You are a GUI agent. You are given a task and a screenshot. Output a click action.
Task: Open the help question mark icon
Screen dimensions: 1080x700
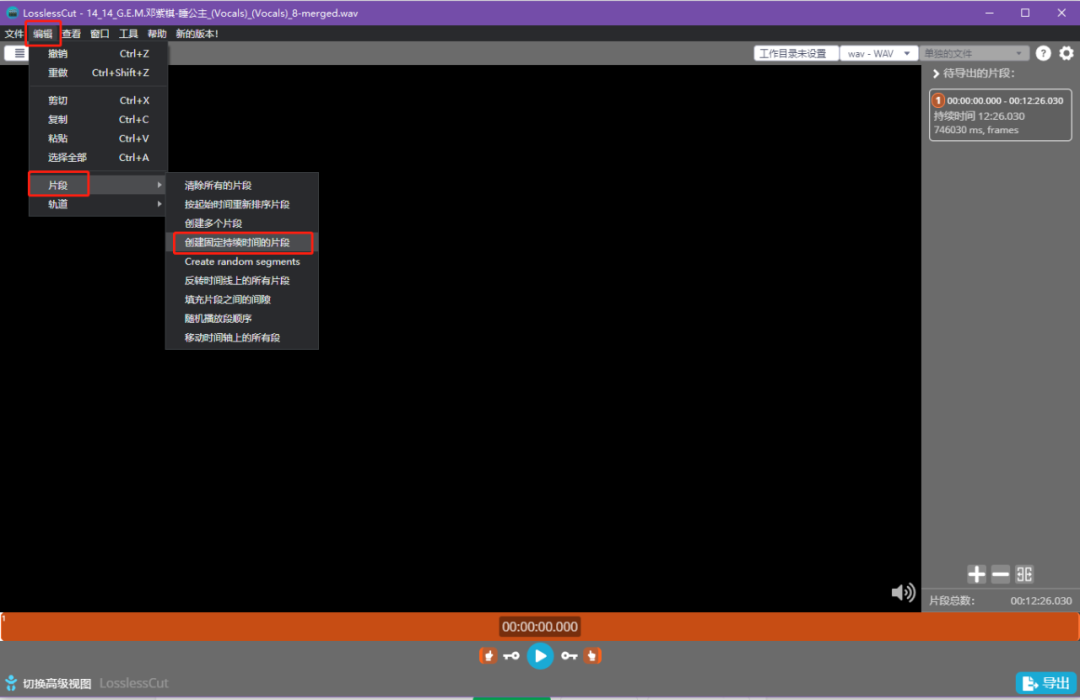(1043, 53)
